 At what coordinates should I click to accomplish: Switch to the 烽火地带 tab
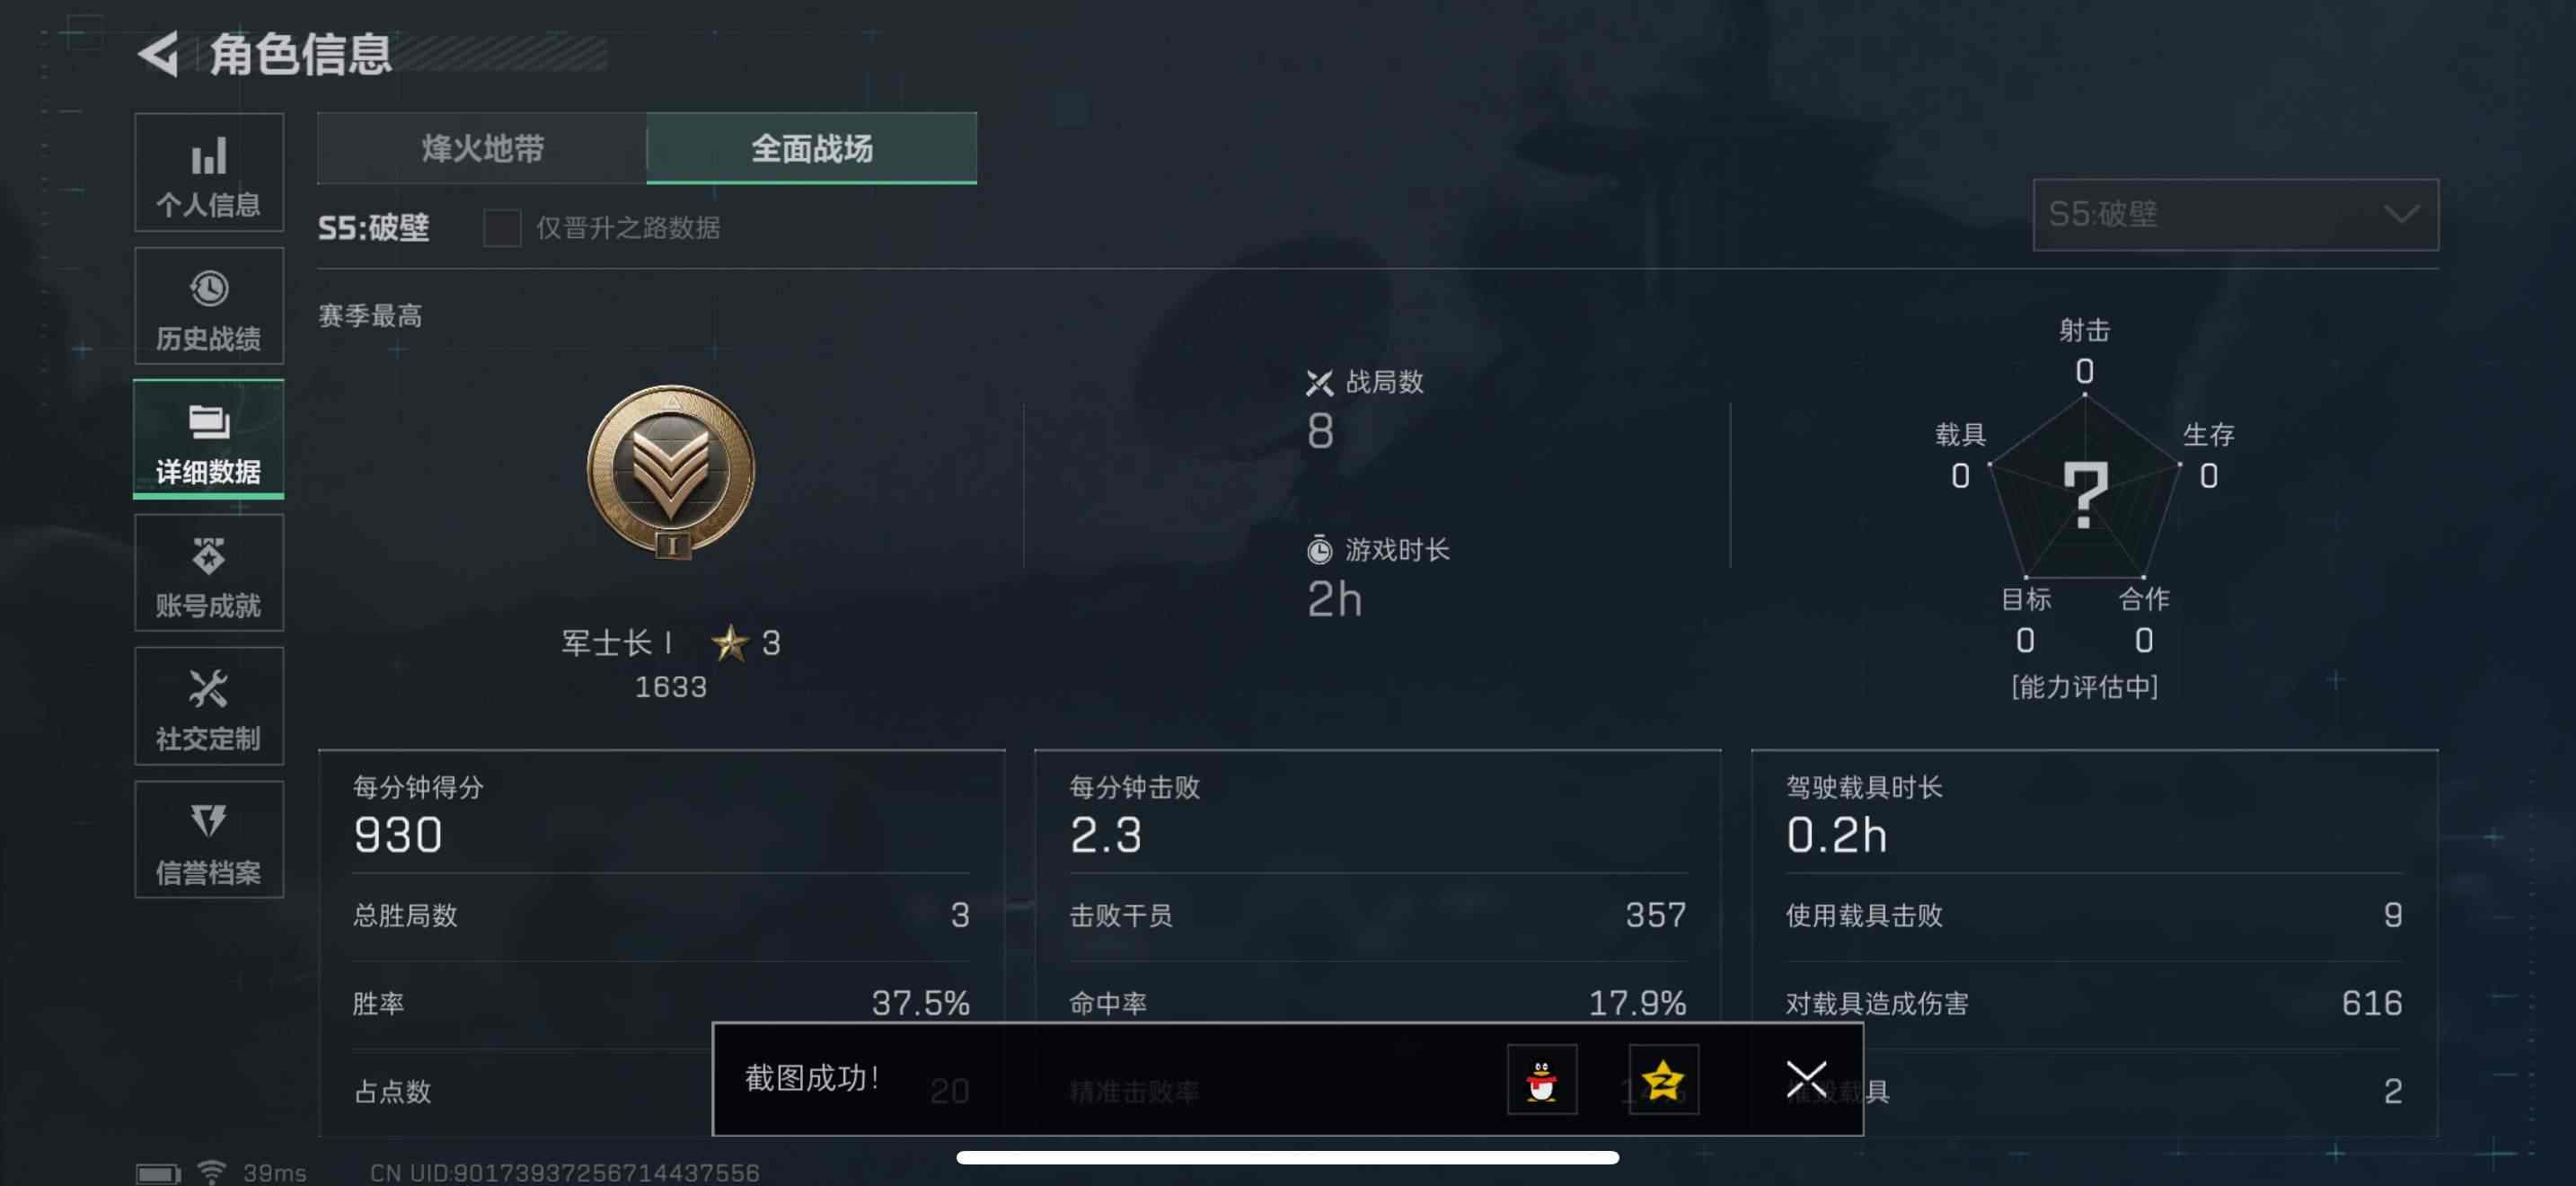coord(482,148)
